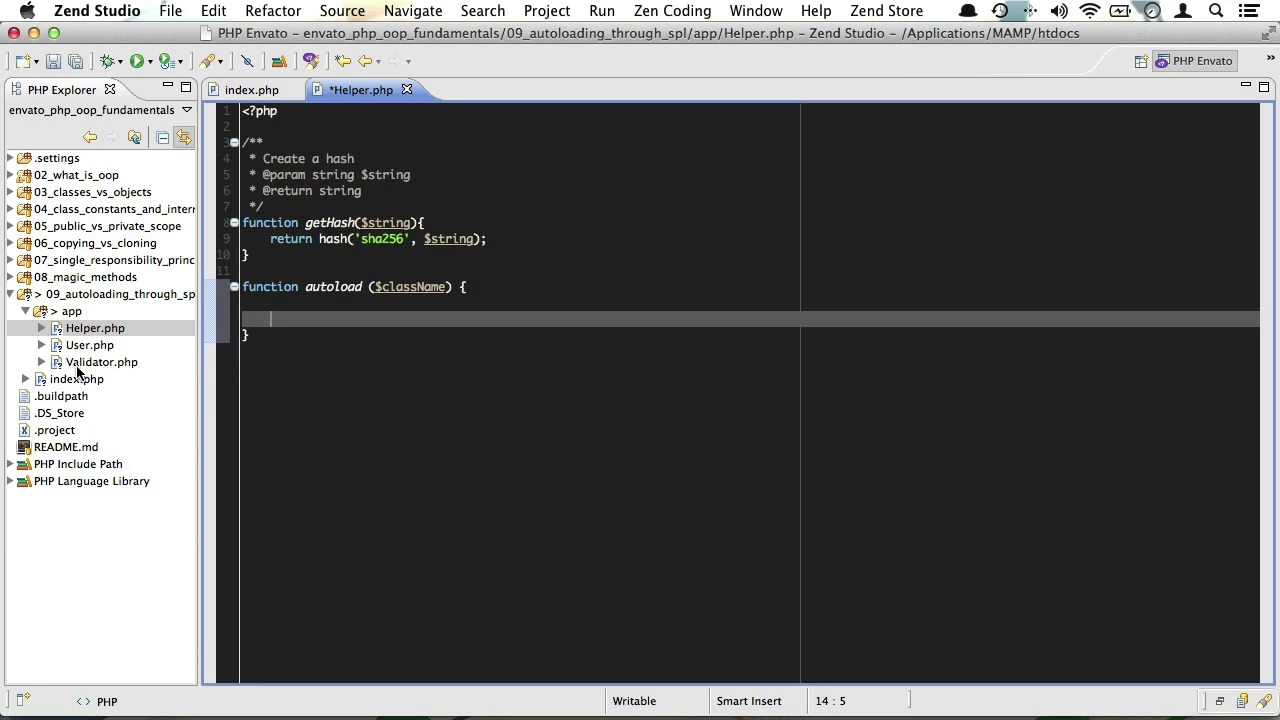Click the Profile/Run-last-tool icon
The image size is (1280, 720).
[x=167, y=61]
